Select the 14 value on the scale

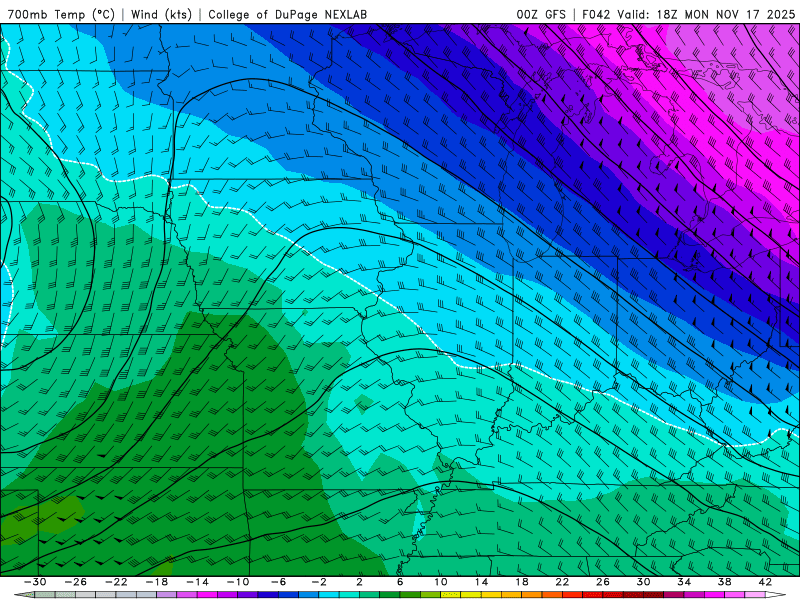(x=481, y=582)
